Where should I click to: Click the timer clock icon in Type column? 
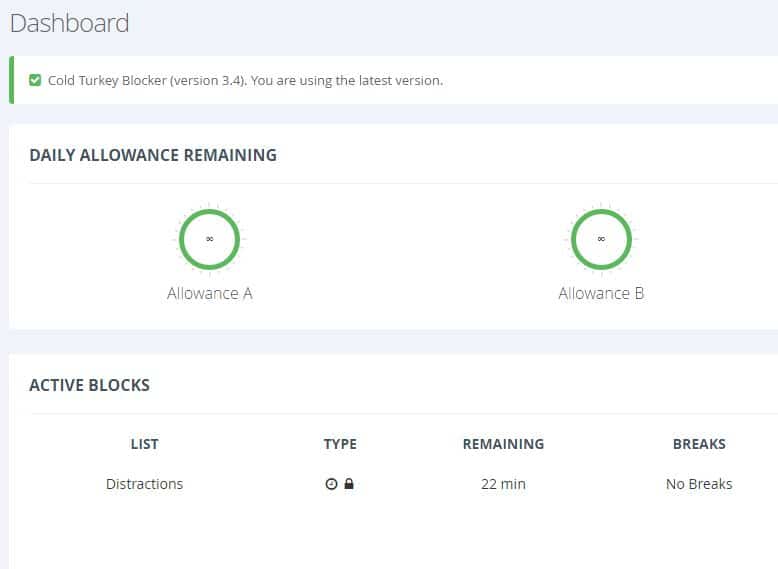pos(331,484)
